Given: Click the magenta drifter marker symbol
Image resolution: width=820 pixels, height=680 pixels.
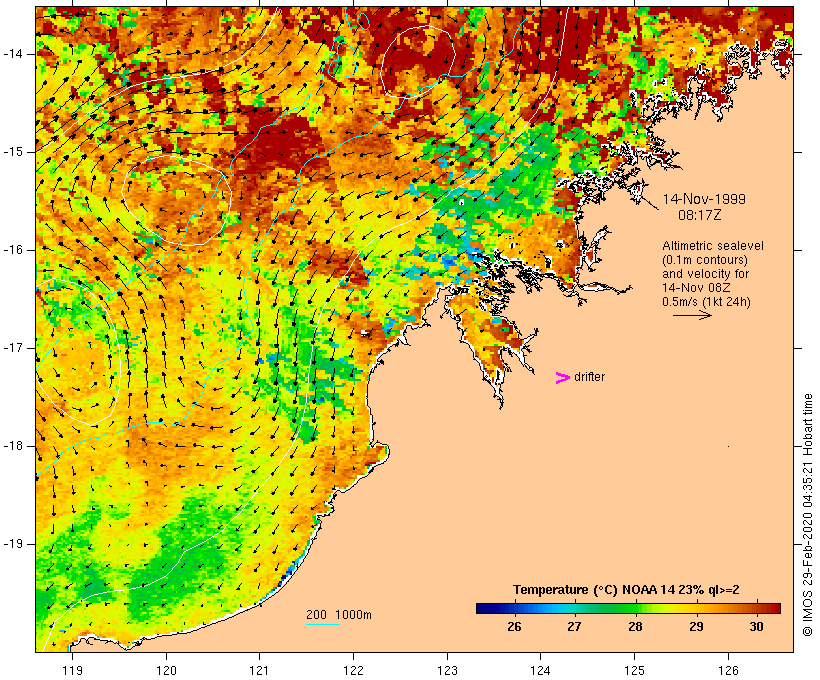Looking at the screenshot, I should [x=562, y=378].
